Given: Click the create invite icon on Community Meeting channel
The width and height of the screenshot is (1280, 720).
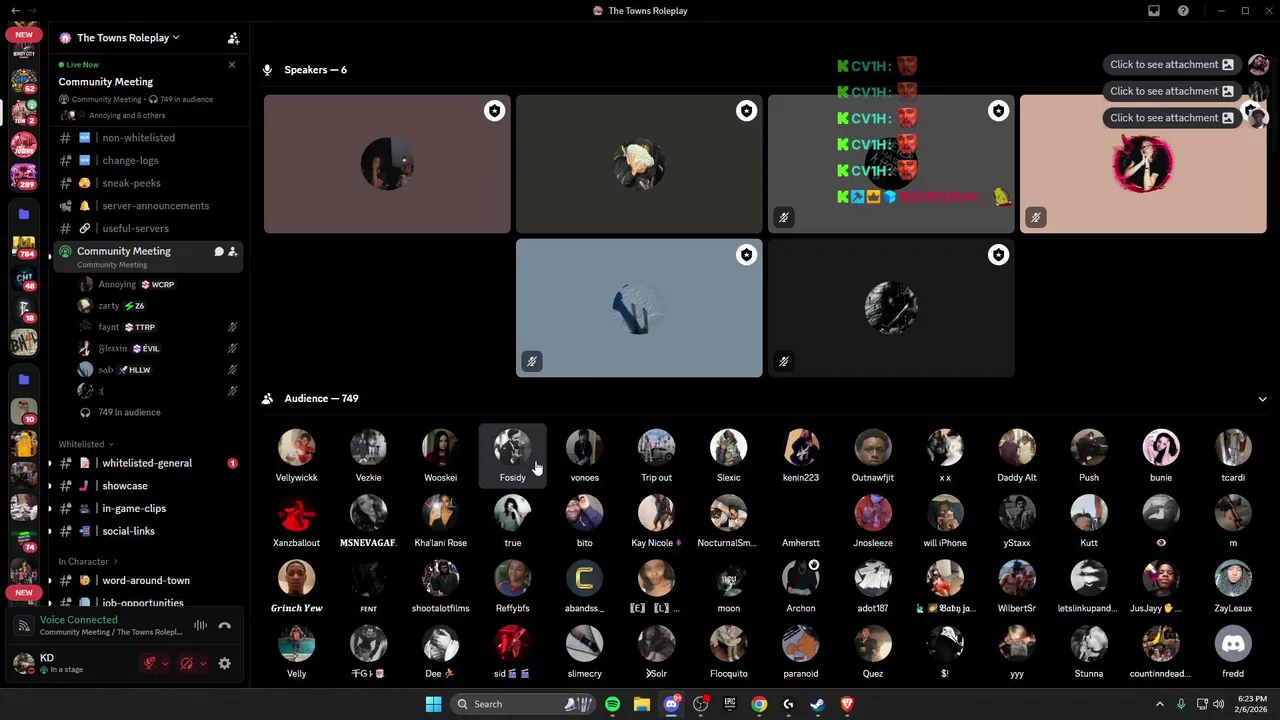Looking at the screenshot, I should tap(232, 251).
